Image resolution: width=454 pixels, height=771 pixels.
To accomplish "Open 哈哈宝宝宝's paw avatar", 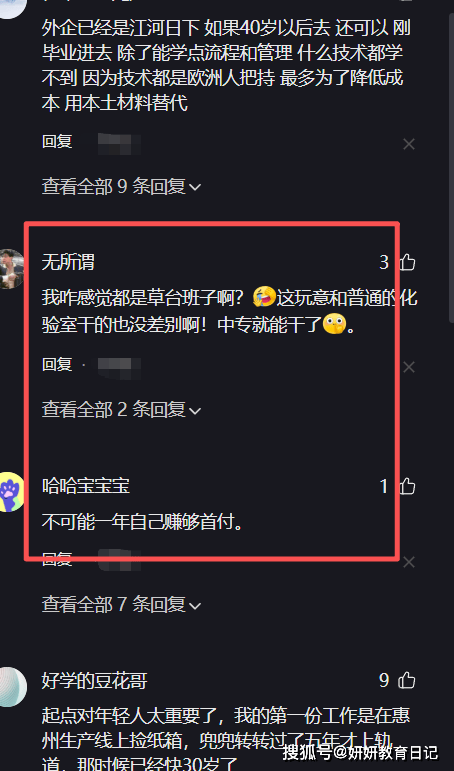I will point(10,492).
